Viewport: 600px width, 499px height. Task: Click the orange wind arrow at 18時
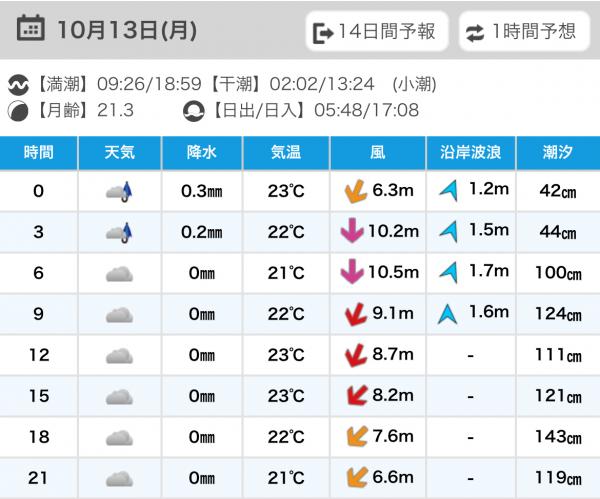(353, 437)
